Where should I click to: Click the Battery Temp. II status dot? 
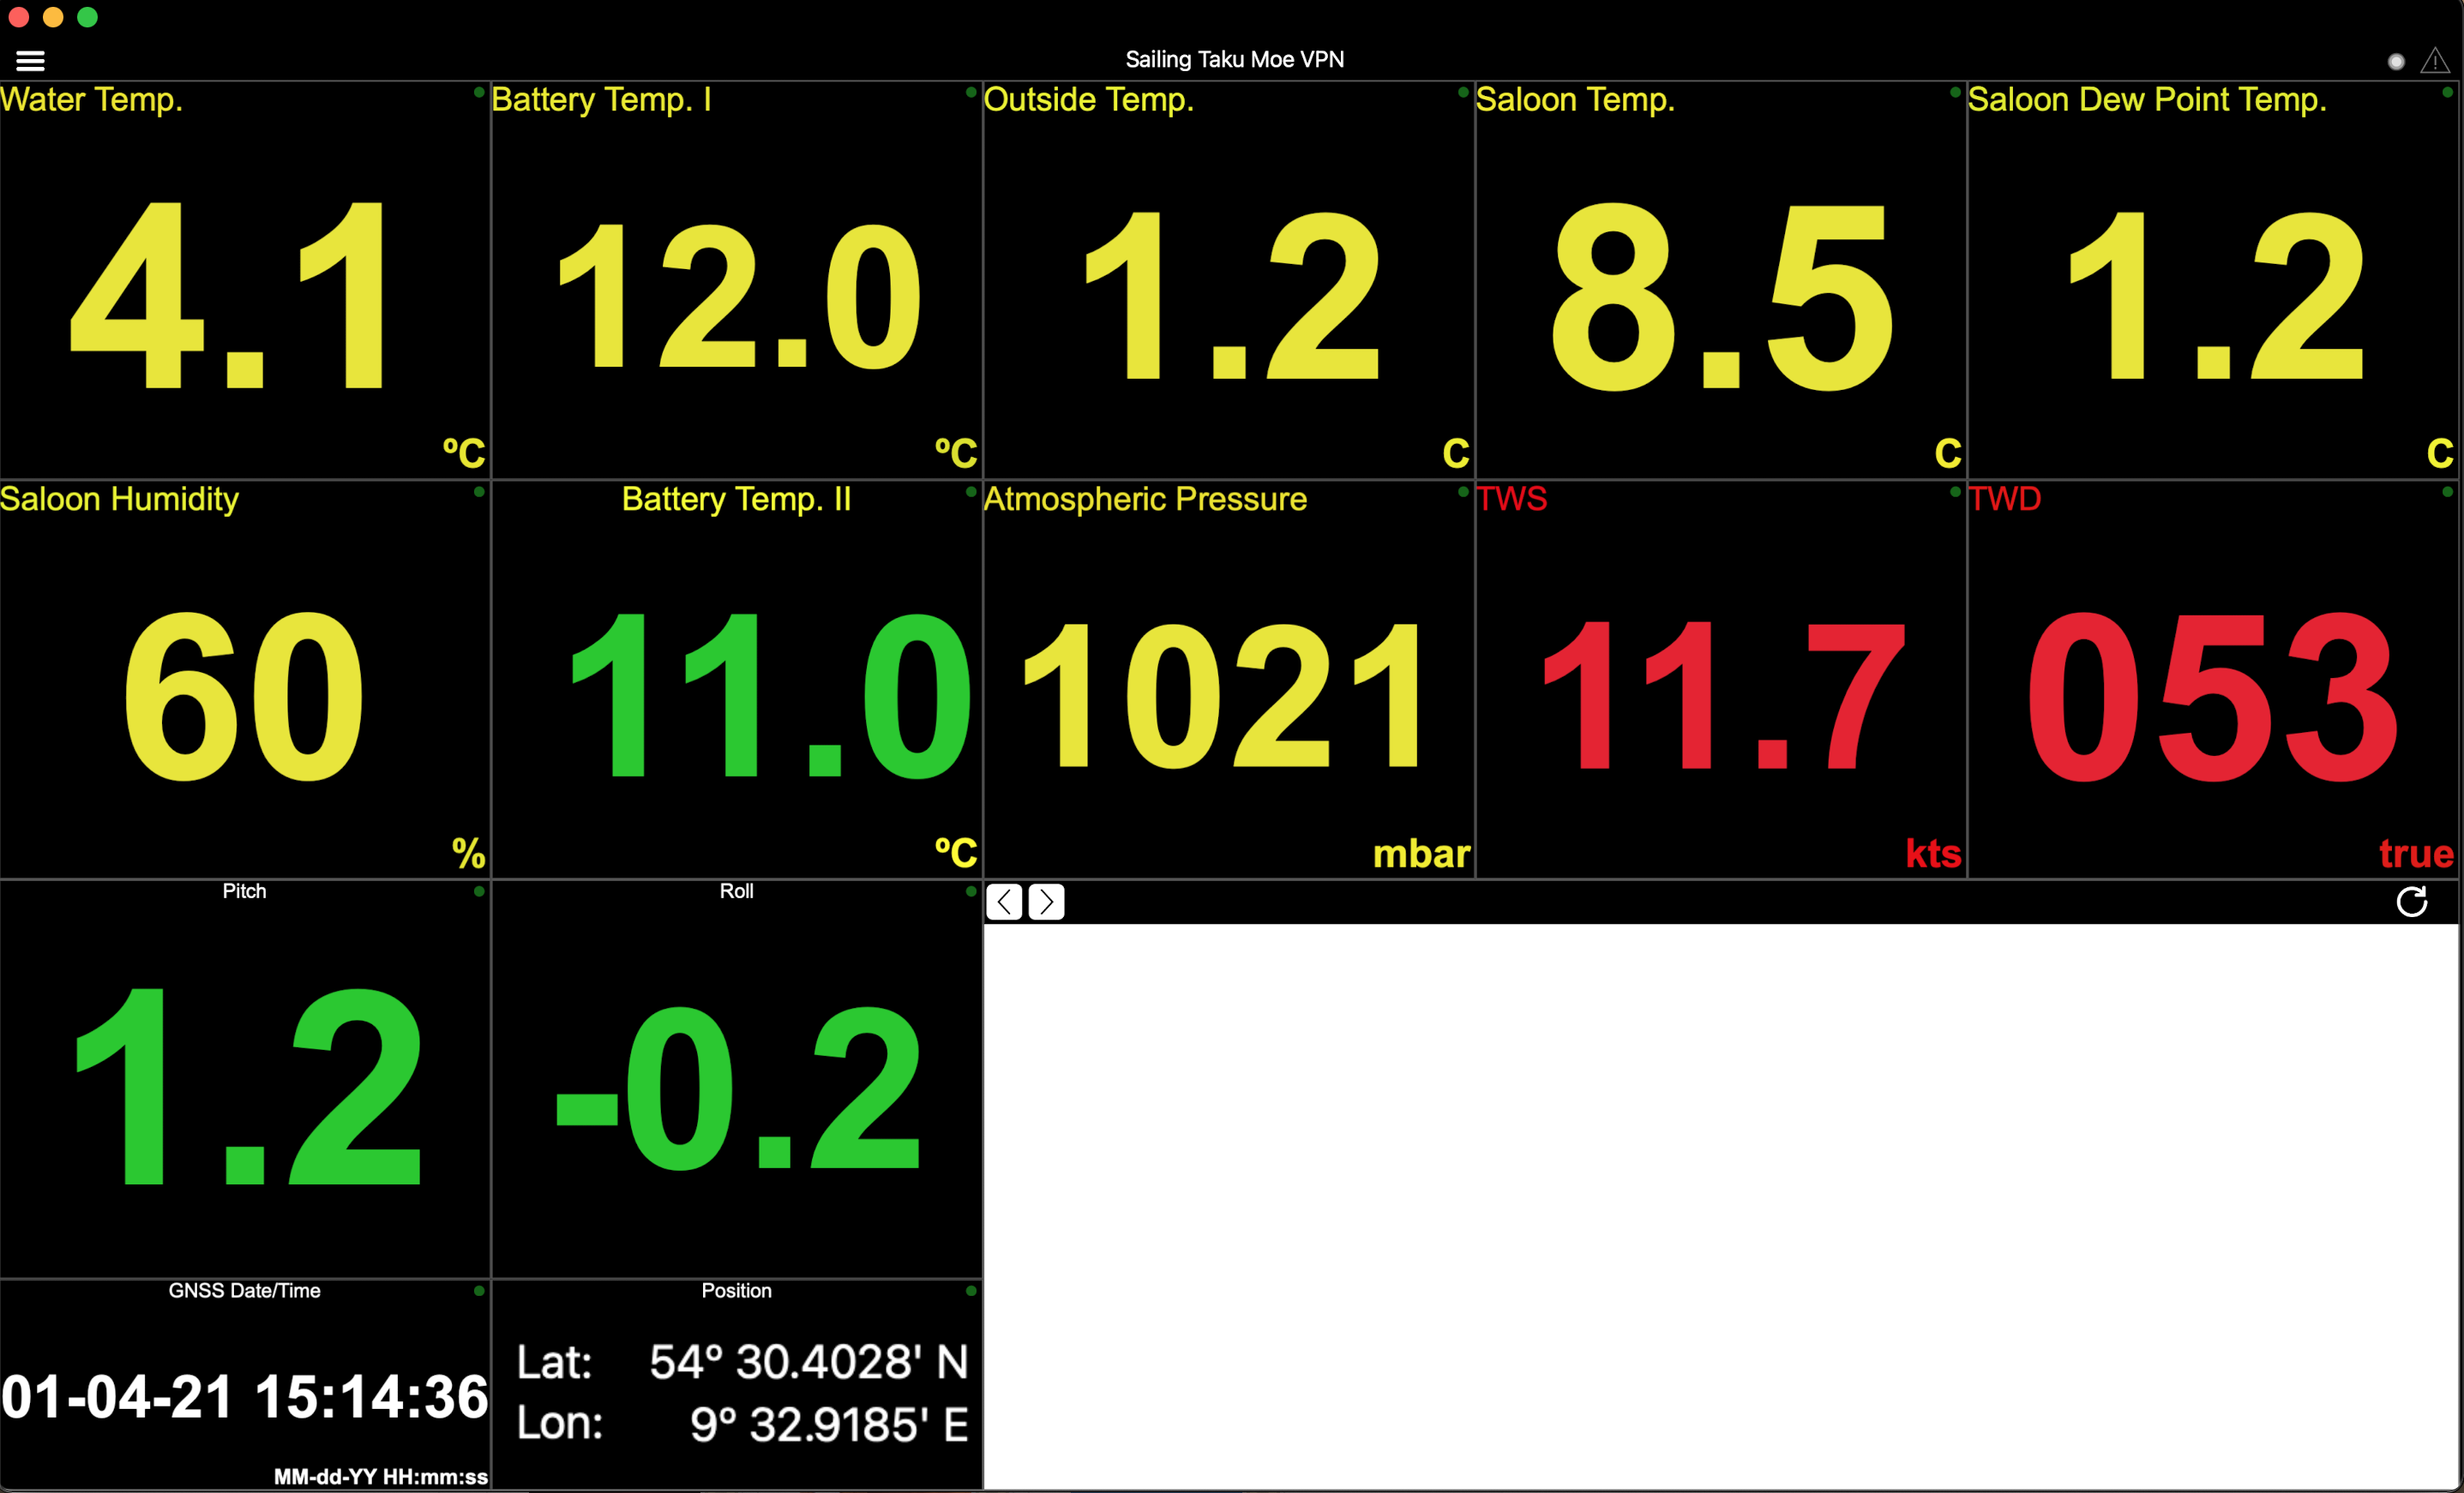point(970,492)
